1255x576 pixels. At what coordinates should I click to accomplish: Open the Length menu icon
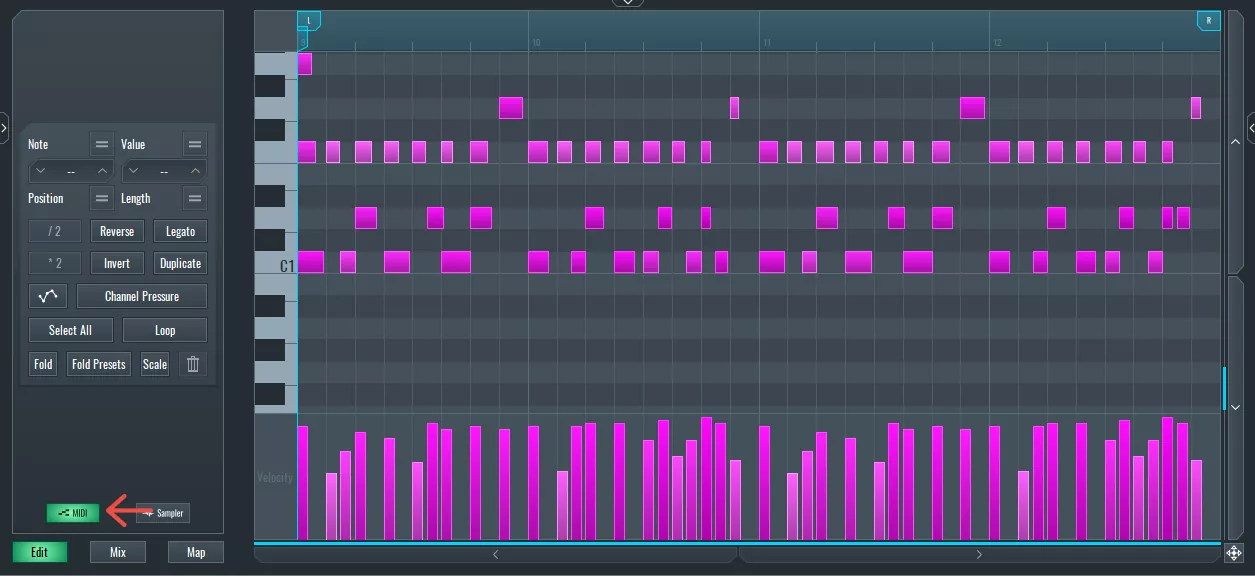coord(193,198)
